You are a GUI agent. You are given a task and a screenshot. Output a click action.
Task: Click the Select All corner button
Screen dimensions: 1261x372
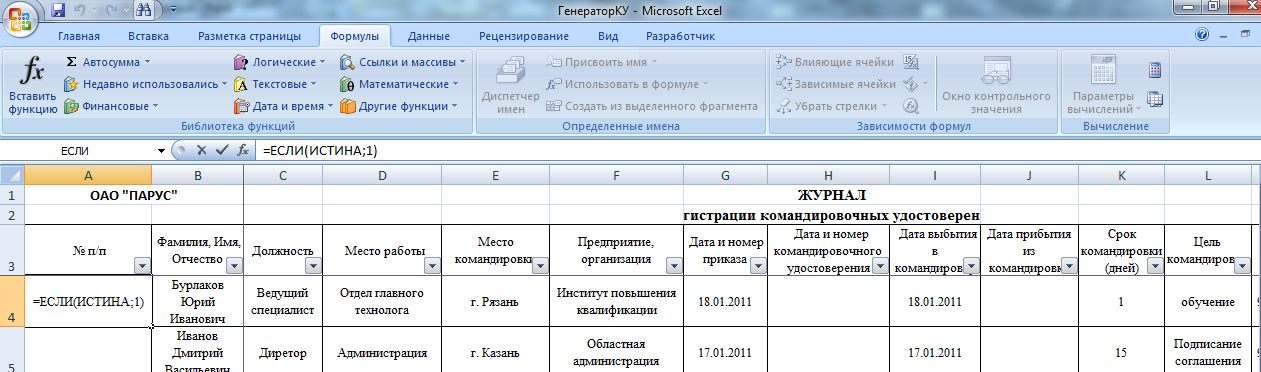pos(11,175)
